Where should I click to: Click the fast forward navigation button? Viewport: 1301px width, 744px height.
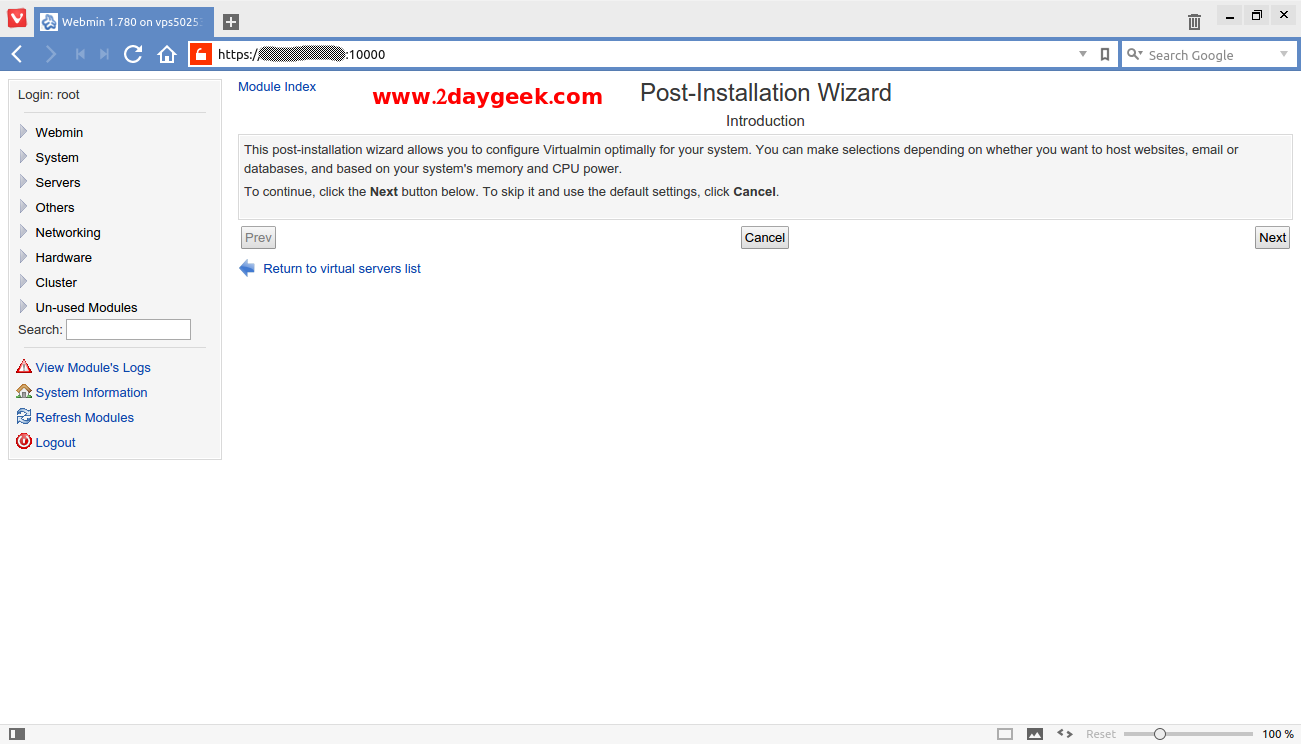[x=104, y=54]
